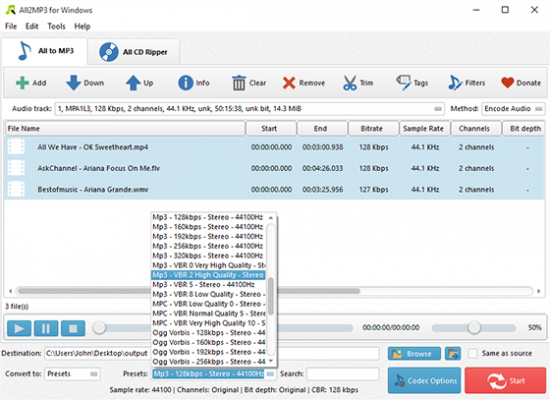Click the Add files plus icon

point(22,83)
